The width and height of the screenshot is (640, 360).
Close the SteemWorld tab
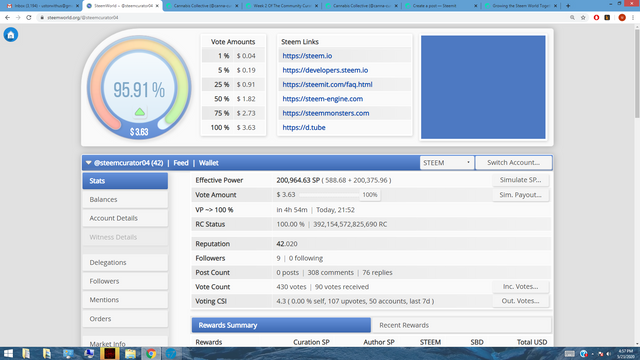tap(157, 6)
